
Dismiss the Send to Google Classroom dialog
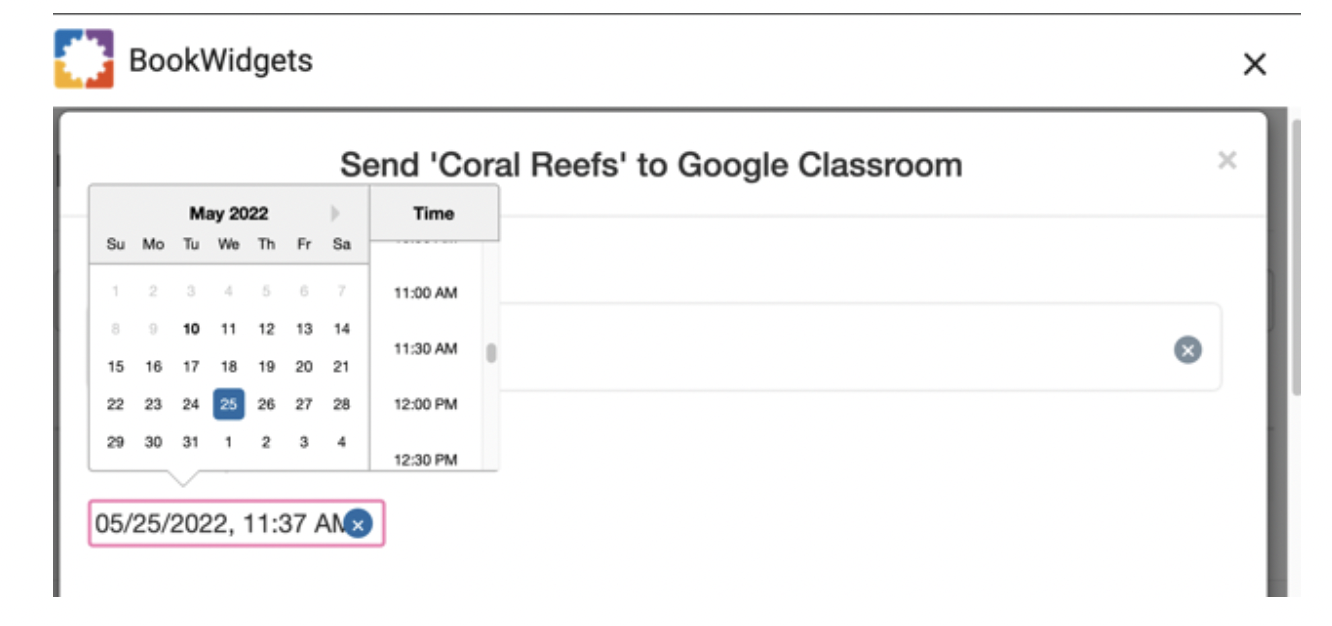pos(1227,160)
